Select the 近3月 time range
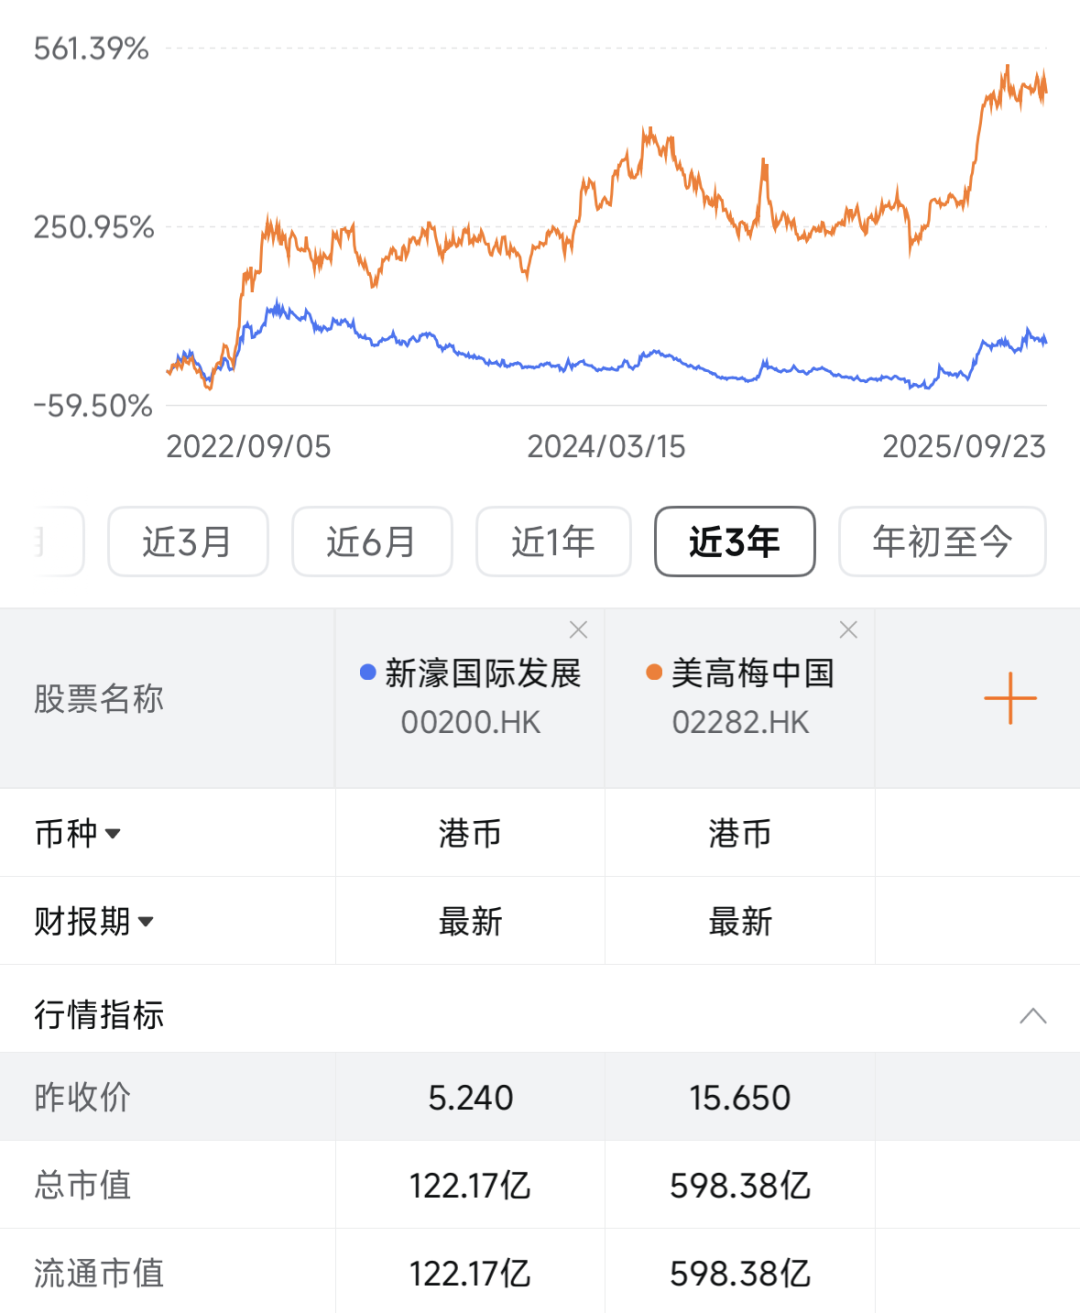The image size is (1080, 1313). click(x=188, y=542)
